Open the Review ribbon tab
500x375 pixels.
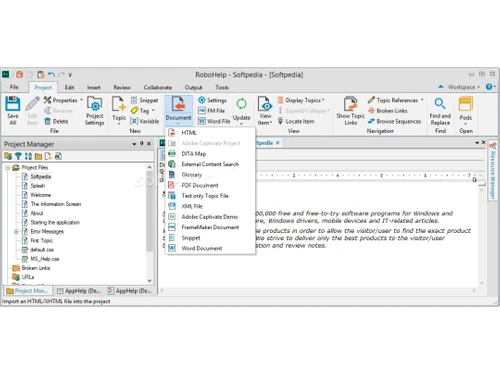coord(122,87)
